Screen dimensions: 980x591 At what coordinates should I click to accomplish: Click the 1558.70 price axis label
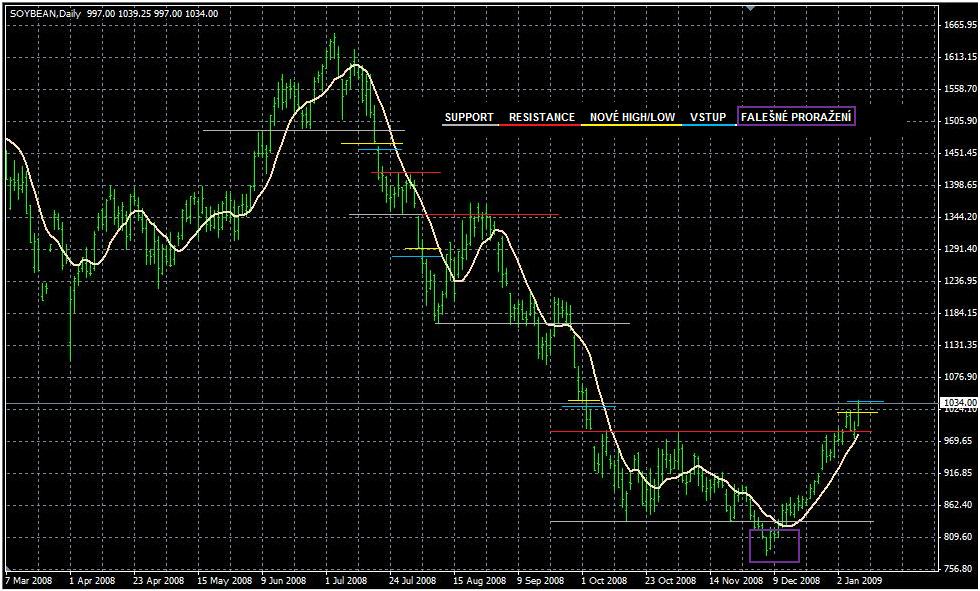pyautogui.click(x=962, y=89)
